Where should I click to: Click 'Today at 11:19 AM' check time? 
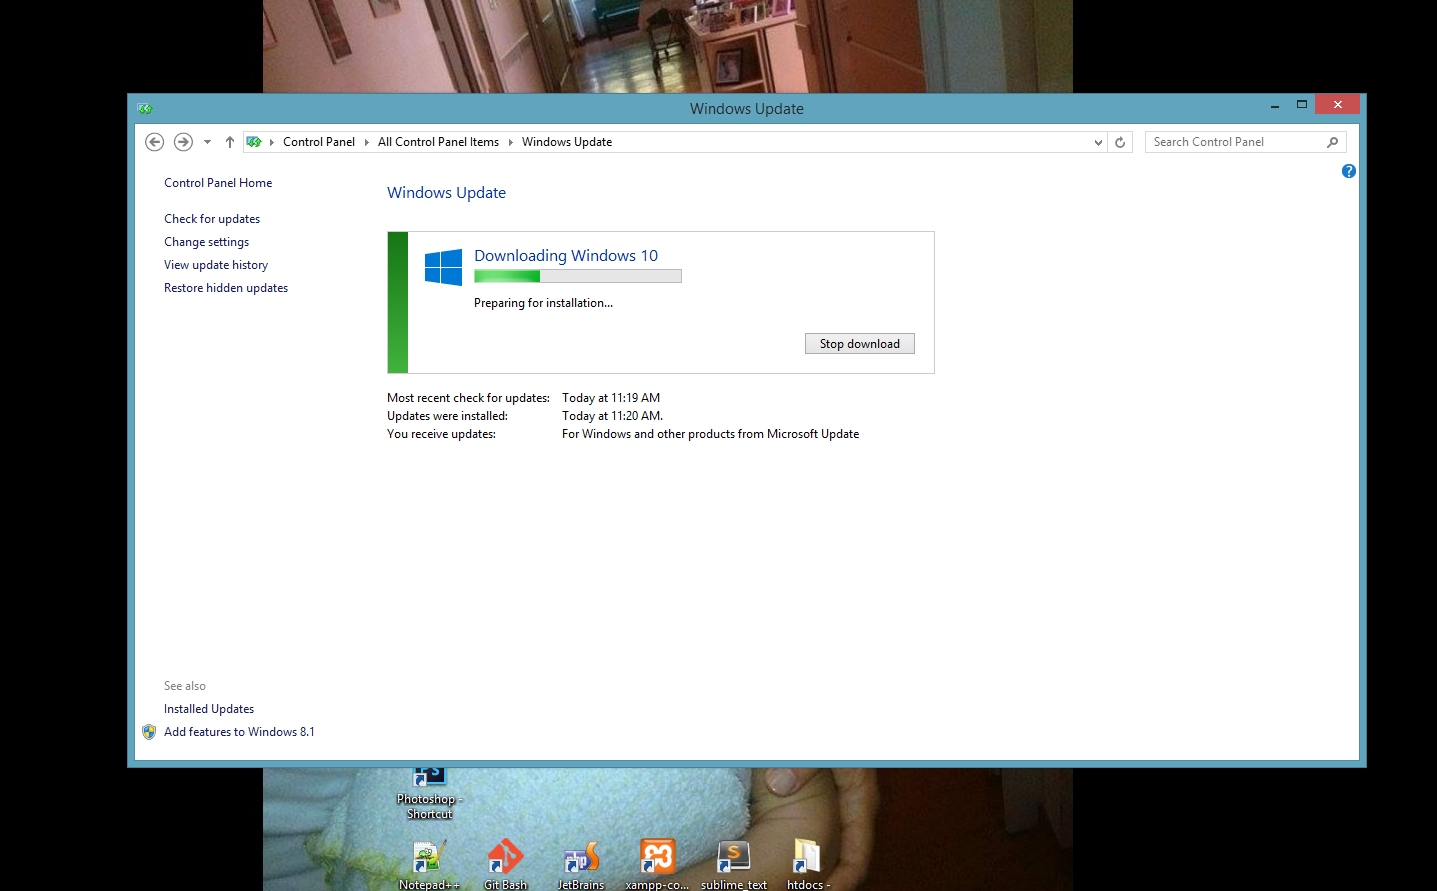611,398
